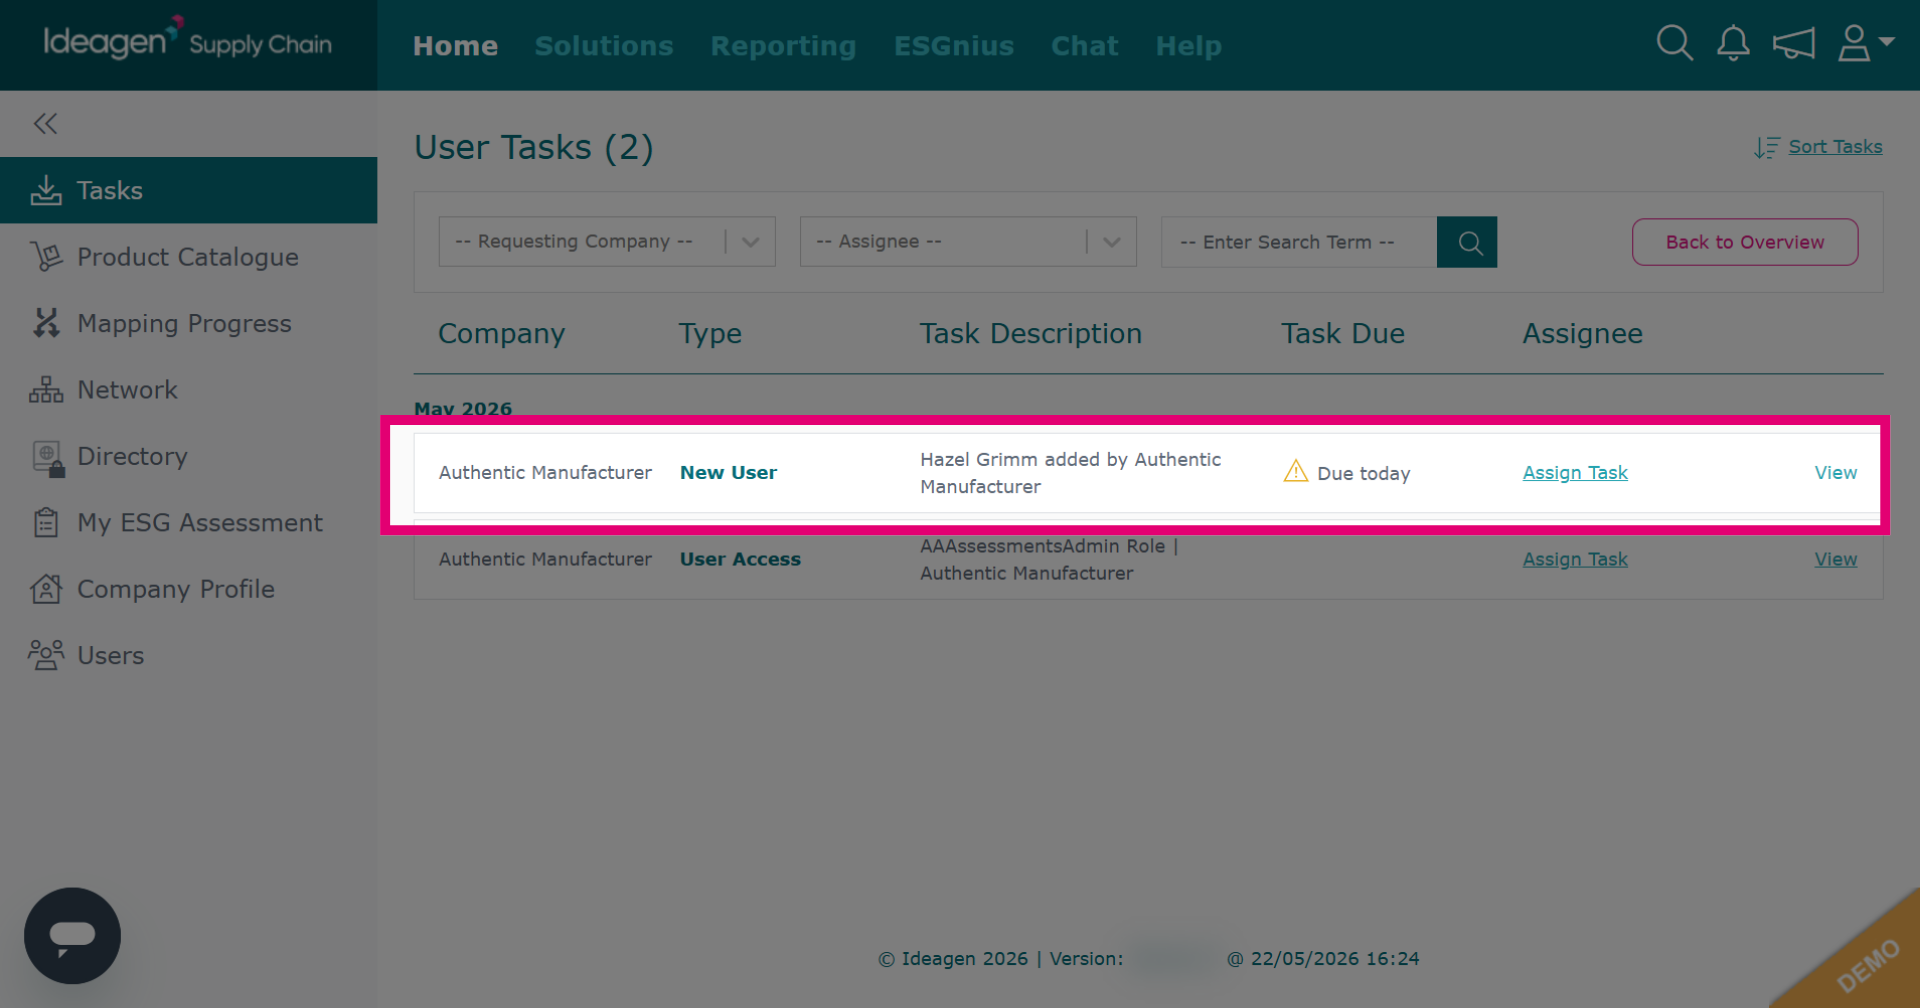The image size is (1920, 1008).
Task: Click View for the User Access task
Action: click(x=1836, y=559)
